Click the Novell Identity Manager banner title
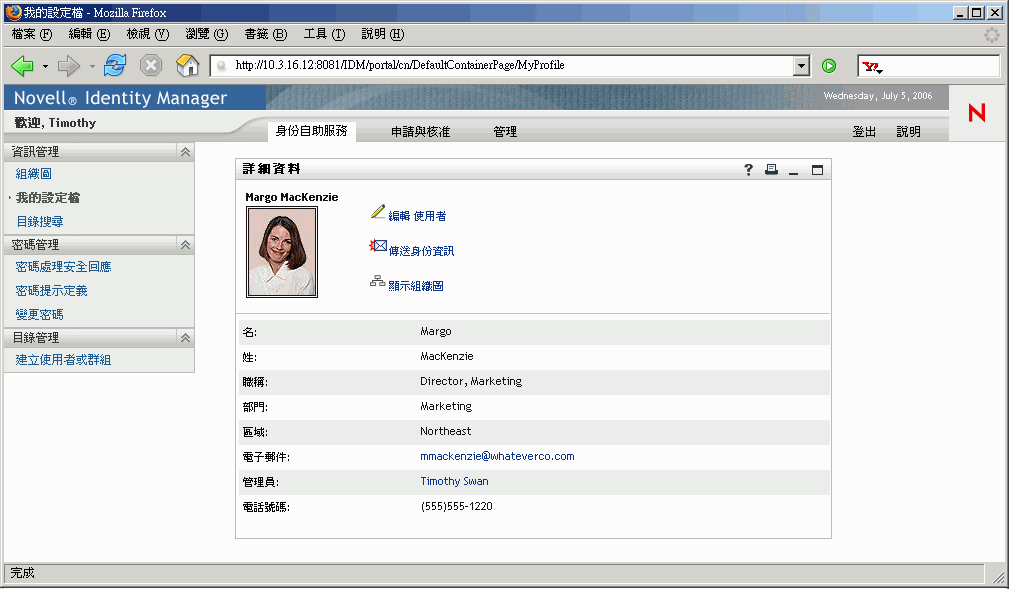Viewport: 1009px width, 589px height. [120, 98]
